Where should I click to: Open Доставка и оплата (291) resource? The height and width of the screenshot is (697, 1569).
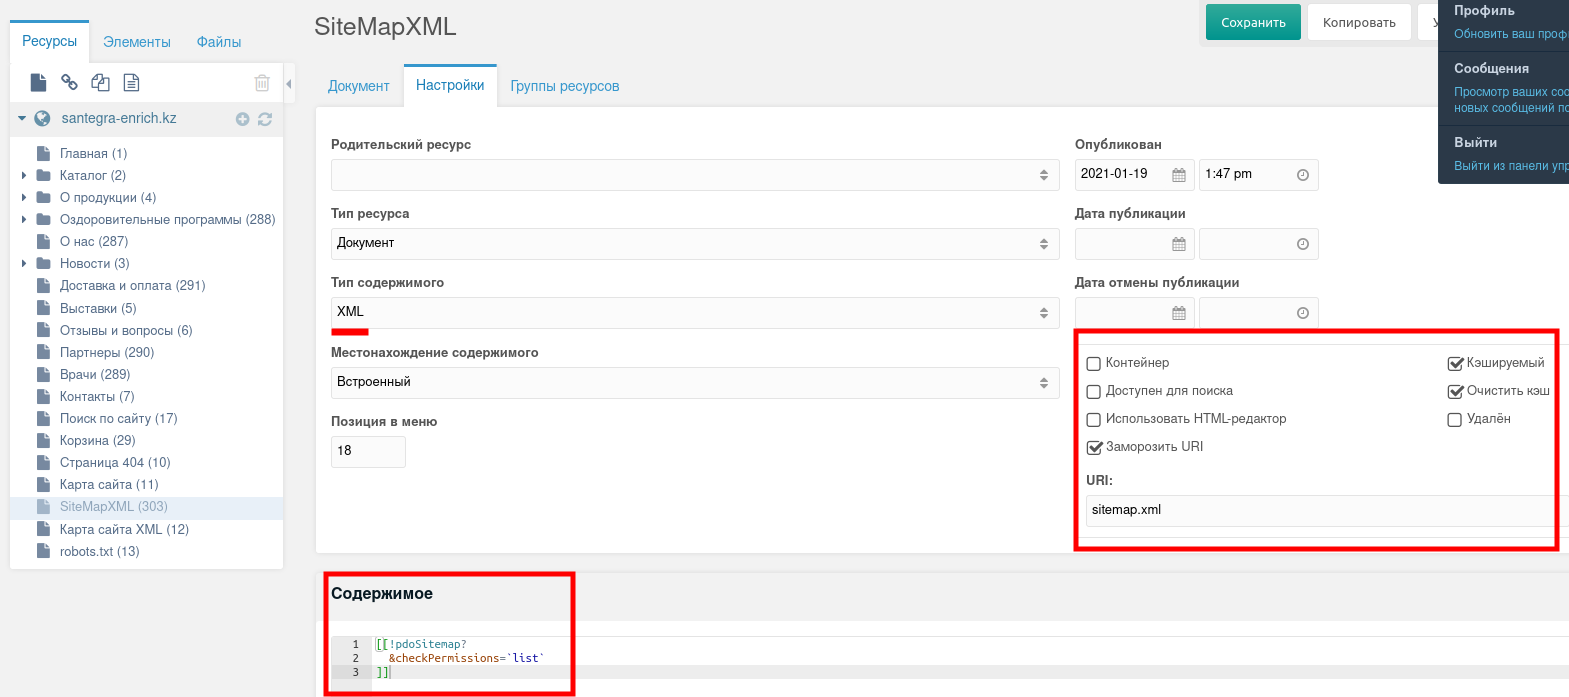point(132,285)
